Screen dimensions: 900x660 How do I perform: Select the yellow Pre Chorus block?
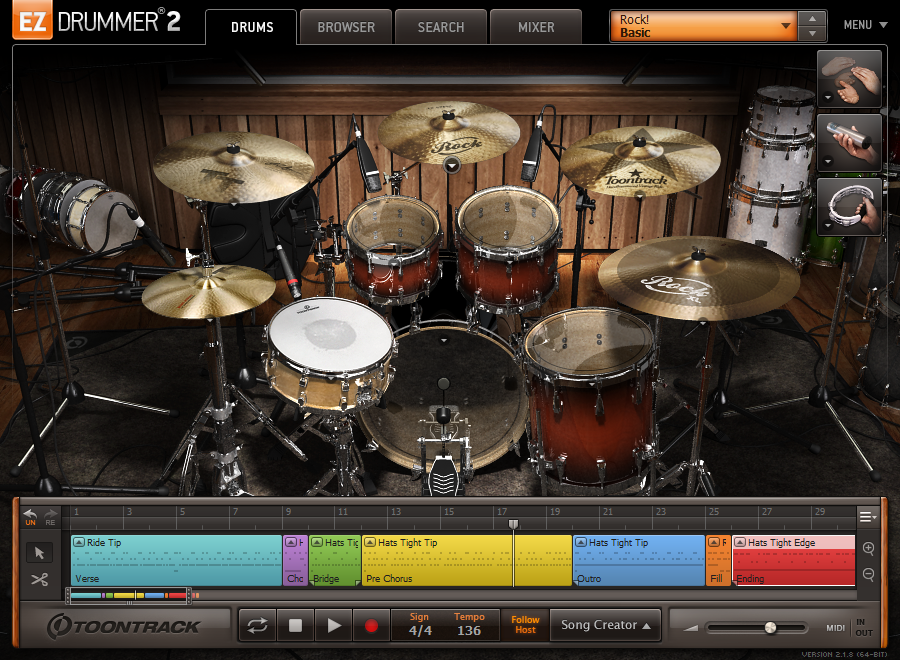tap(467, 560)
